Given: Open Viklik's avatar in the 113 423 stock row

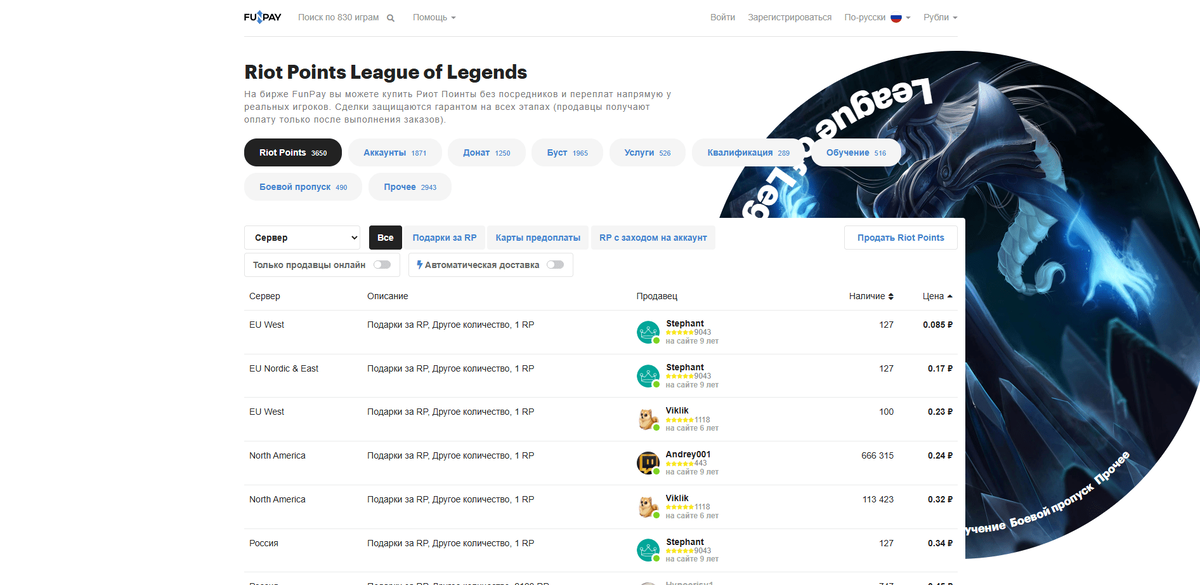Looking at the screenshot, I should (x=648, y=507).
